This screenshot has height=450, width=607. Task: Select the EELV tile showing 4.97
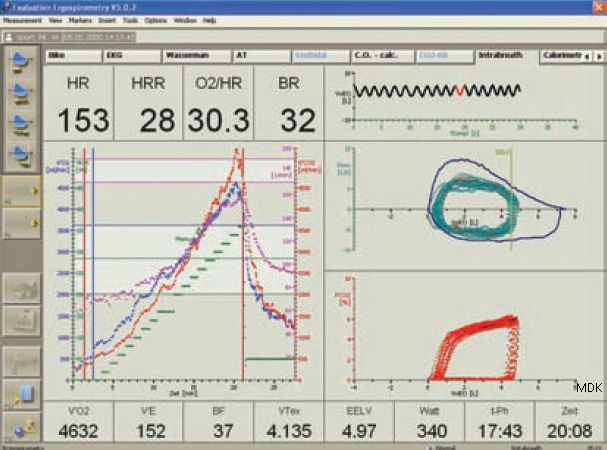click(x=359, y=422)
